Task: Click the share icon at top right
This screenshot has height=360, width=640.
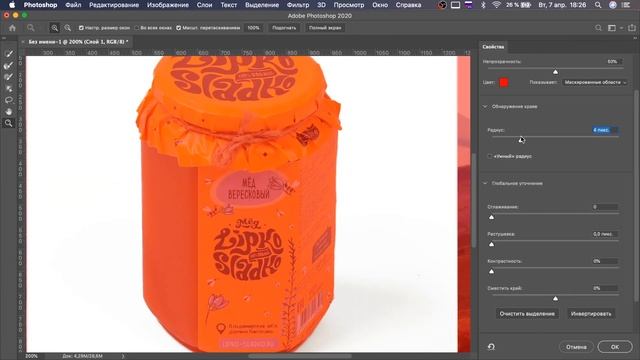Action: point(631,28)
